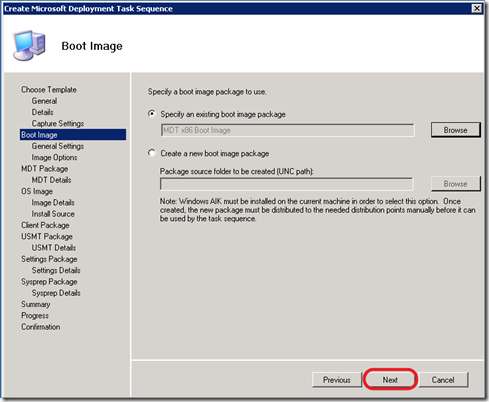Open the Summary step
The width and height of the screenshot is (489, 402).
[x=36, y=304]
